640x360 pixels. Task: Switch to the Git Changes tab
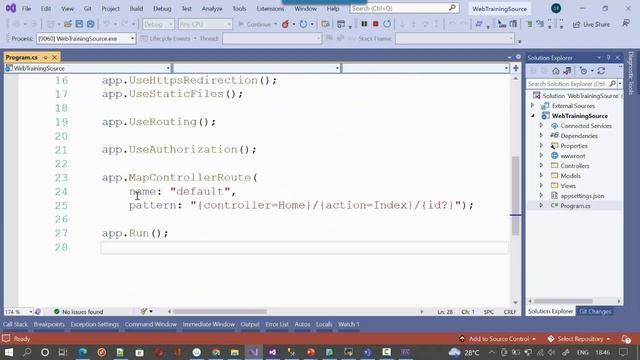(x=595, y=311)
